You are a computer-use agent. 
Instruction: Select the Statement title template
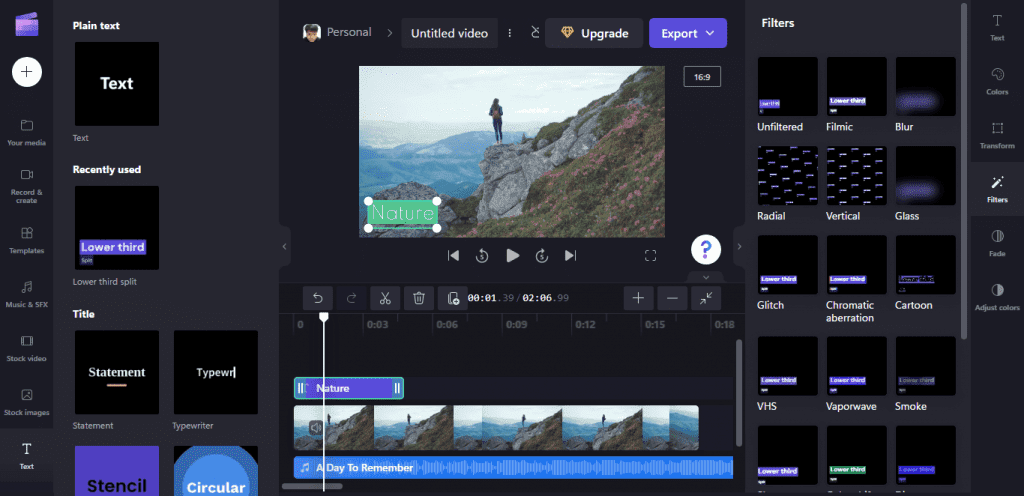(x=117, y=372)
